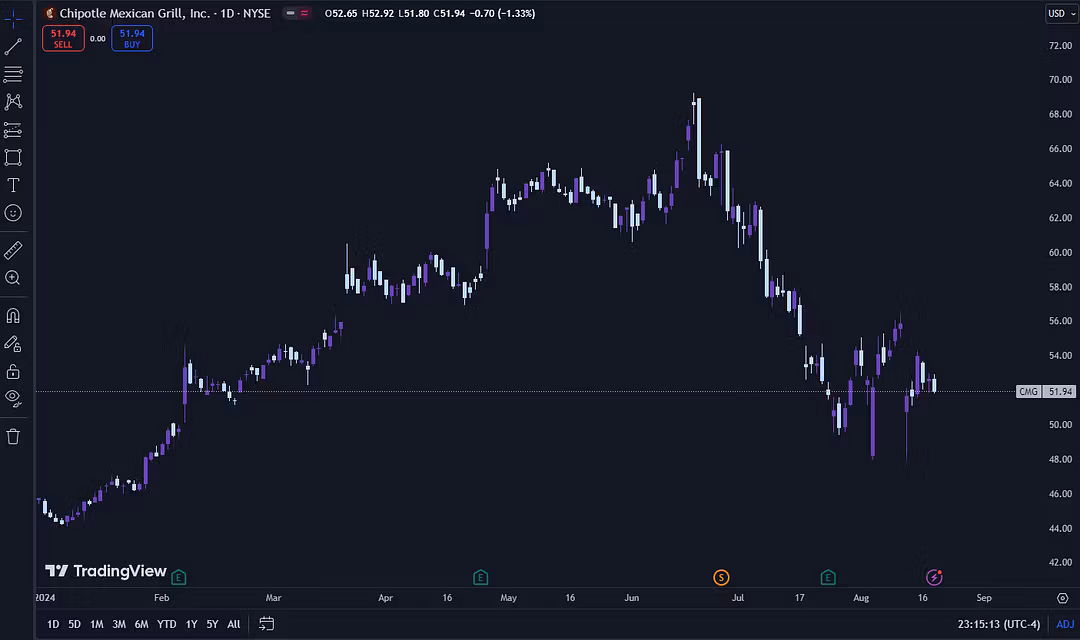Open the emoji icons tool
The height and width of the screenshot is (640, 1080).
13,213
